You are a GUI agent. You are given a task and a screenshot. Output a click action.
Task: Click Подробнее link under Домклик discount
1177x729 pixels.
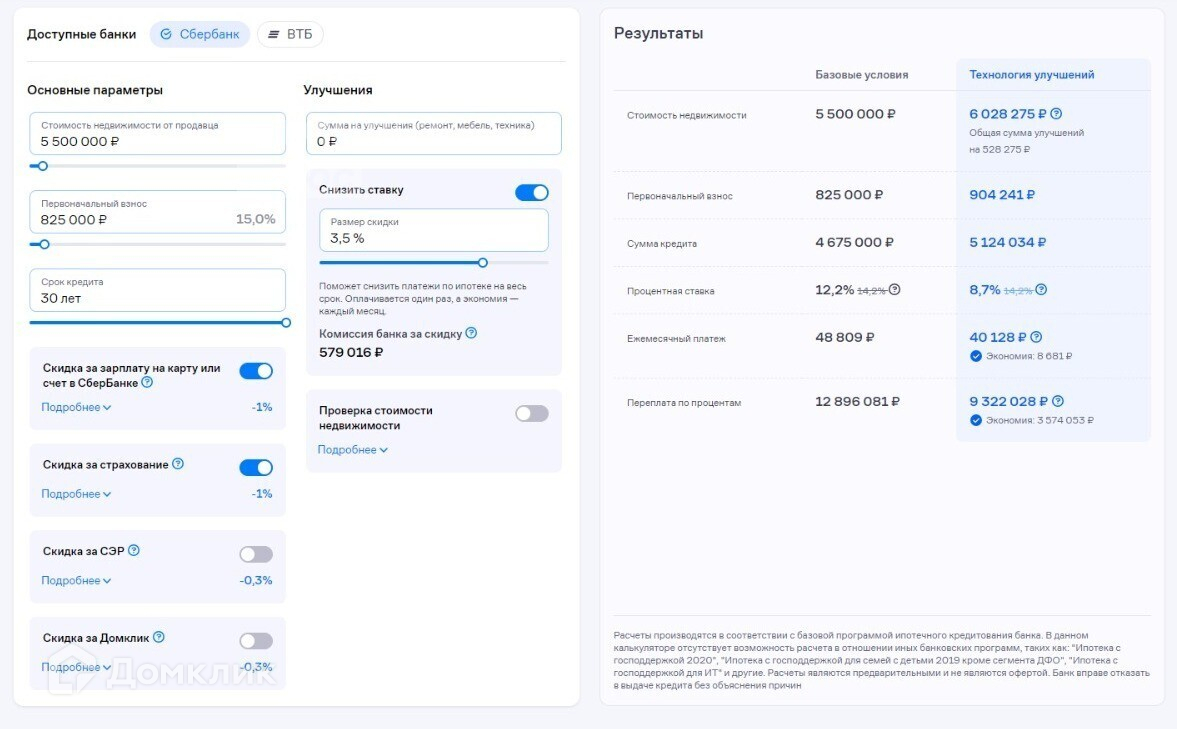[x=76, y=667]
